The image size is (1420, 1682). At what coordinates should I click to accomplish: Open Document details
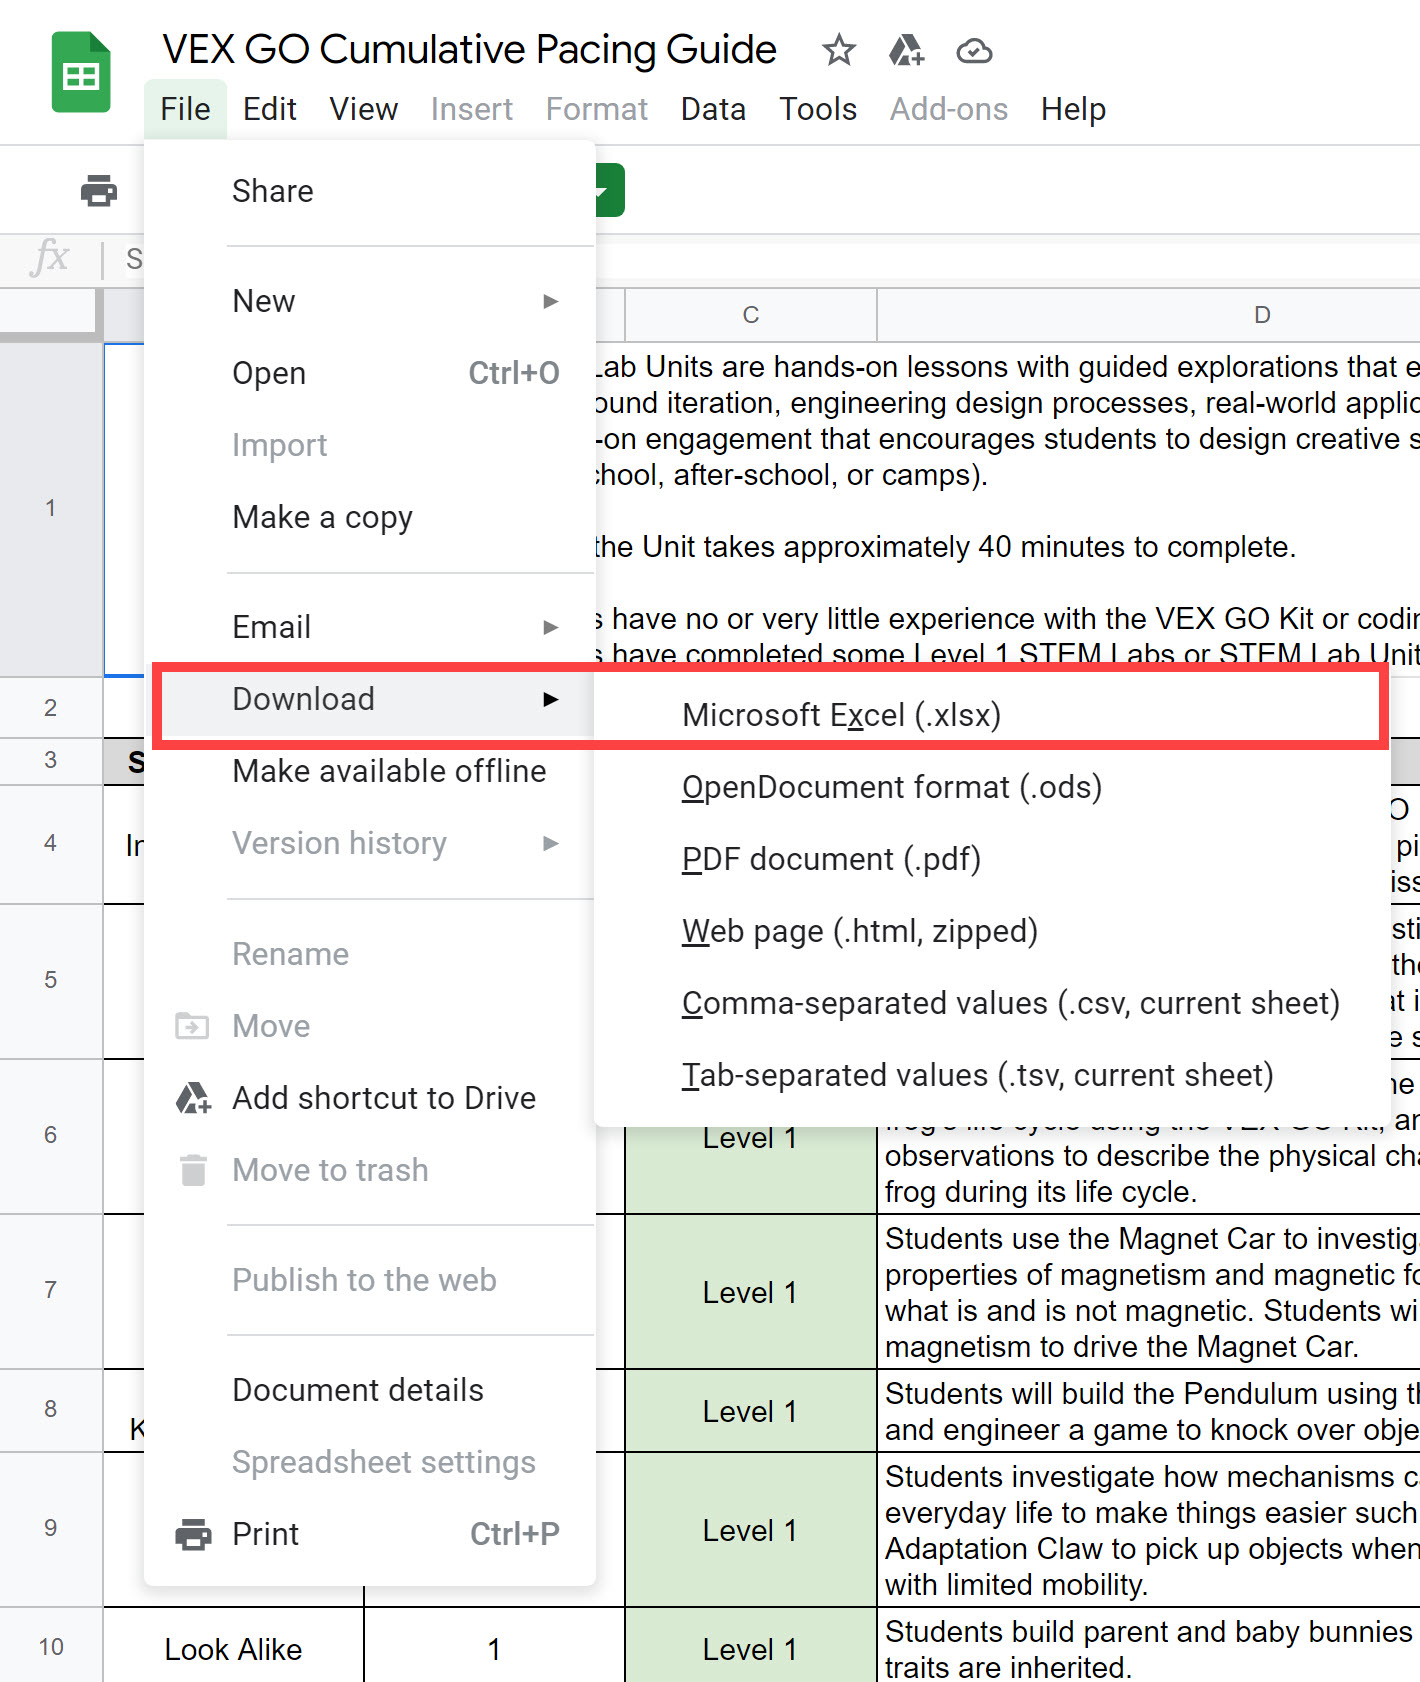(x=357, y=1390)
